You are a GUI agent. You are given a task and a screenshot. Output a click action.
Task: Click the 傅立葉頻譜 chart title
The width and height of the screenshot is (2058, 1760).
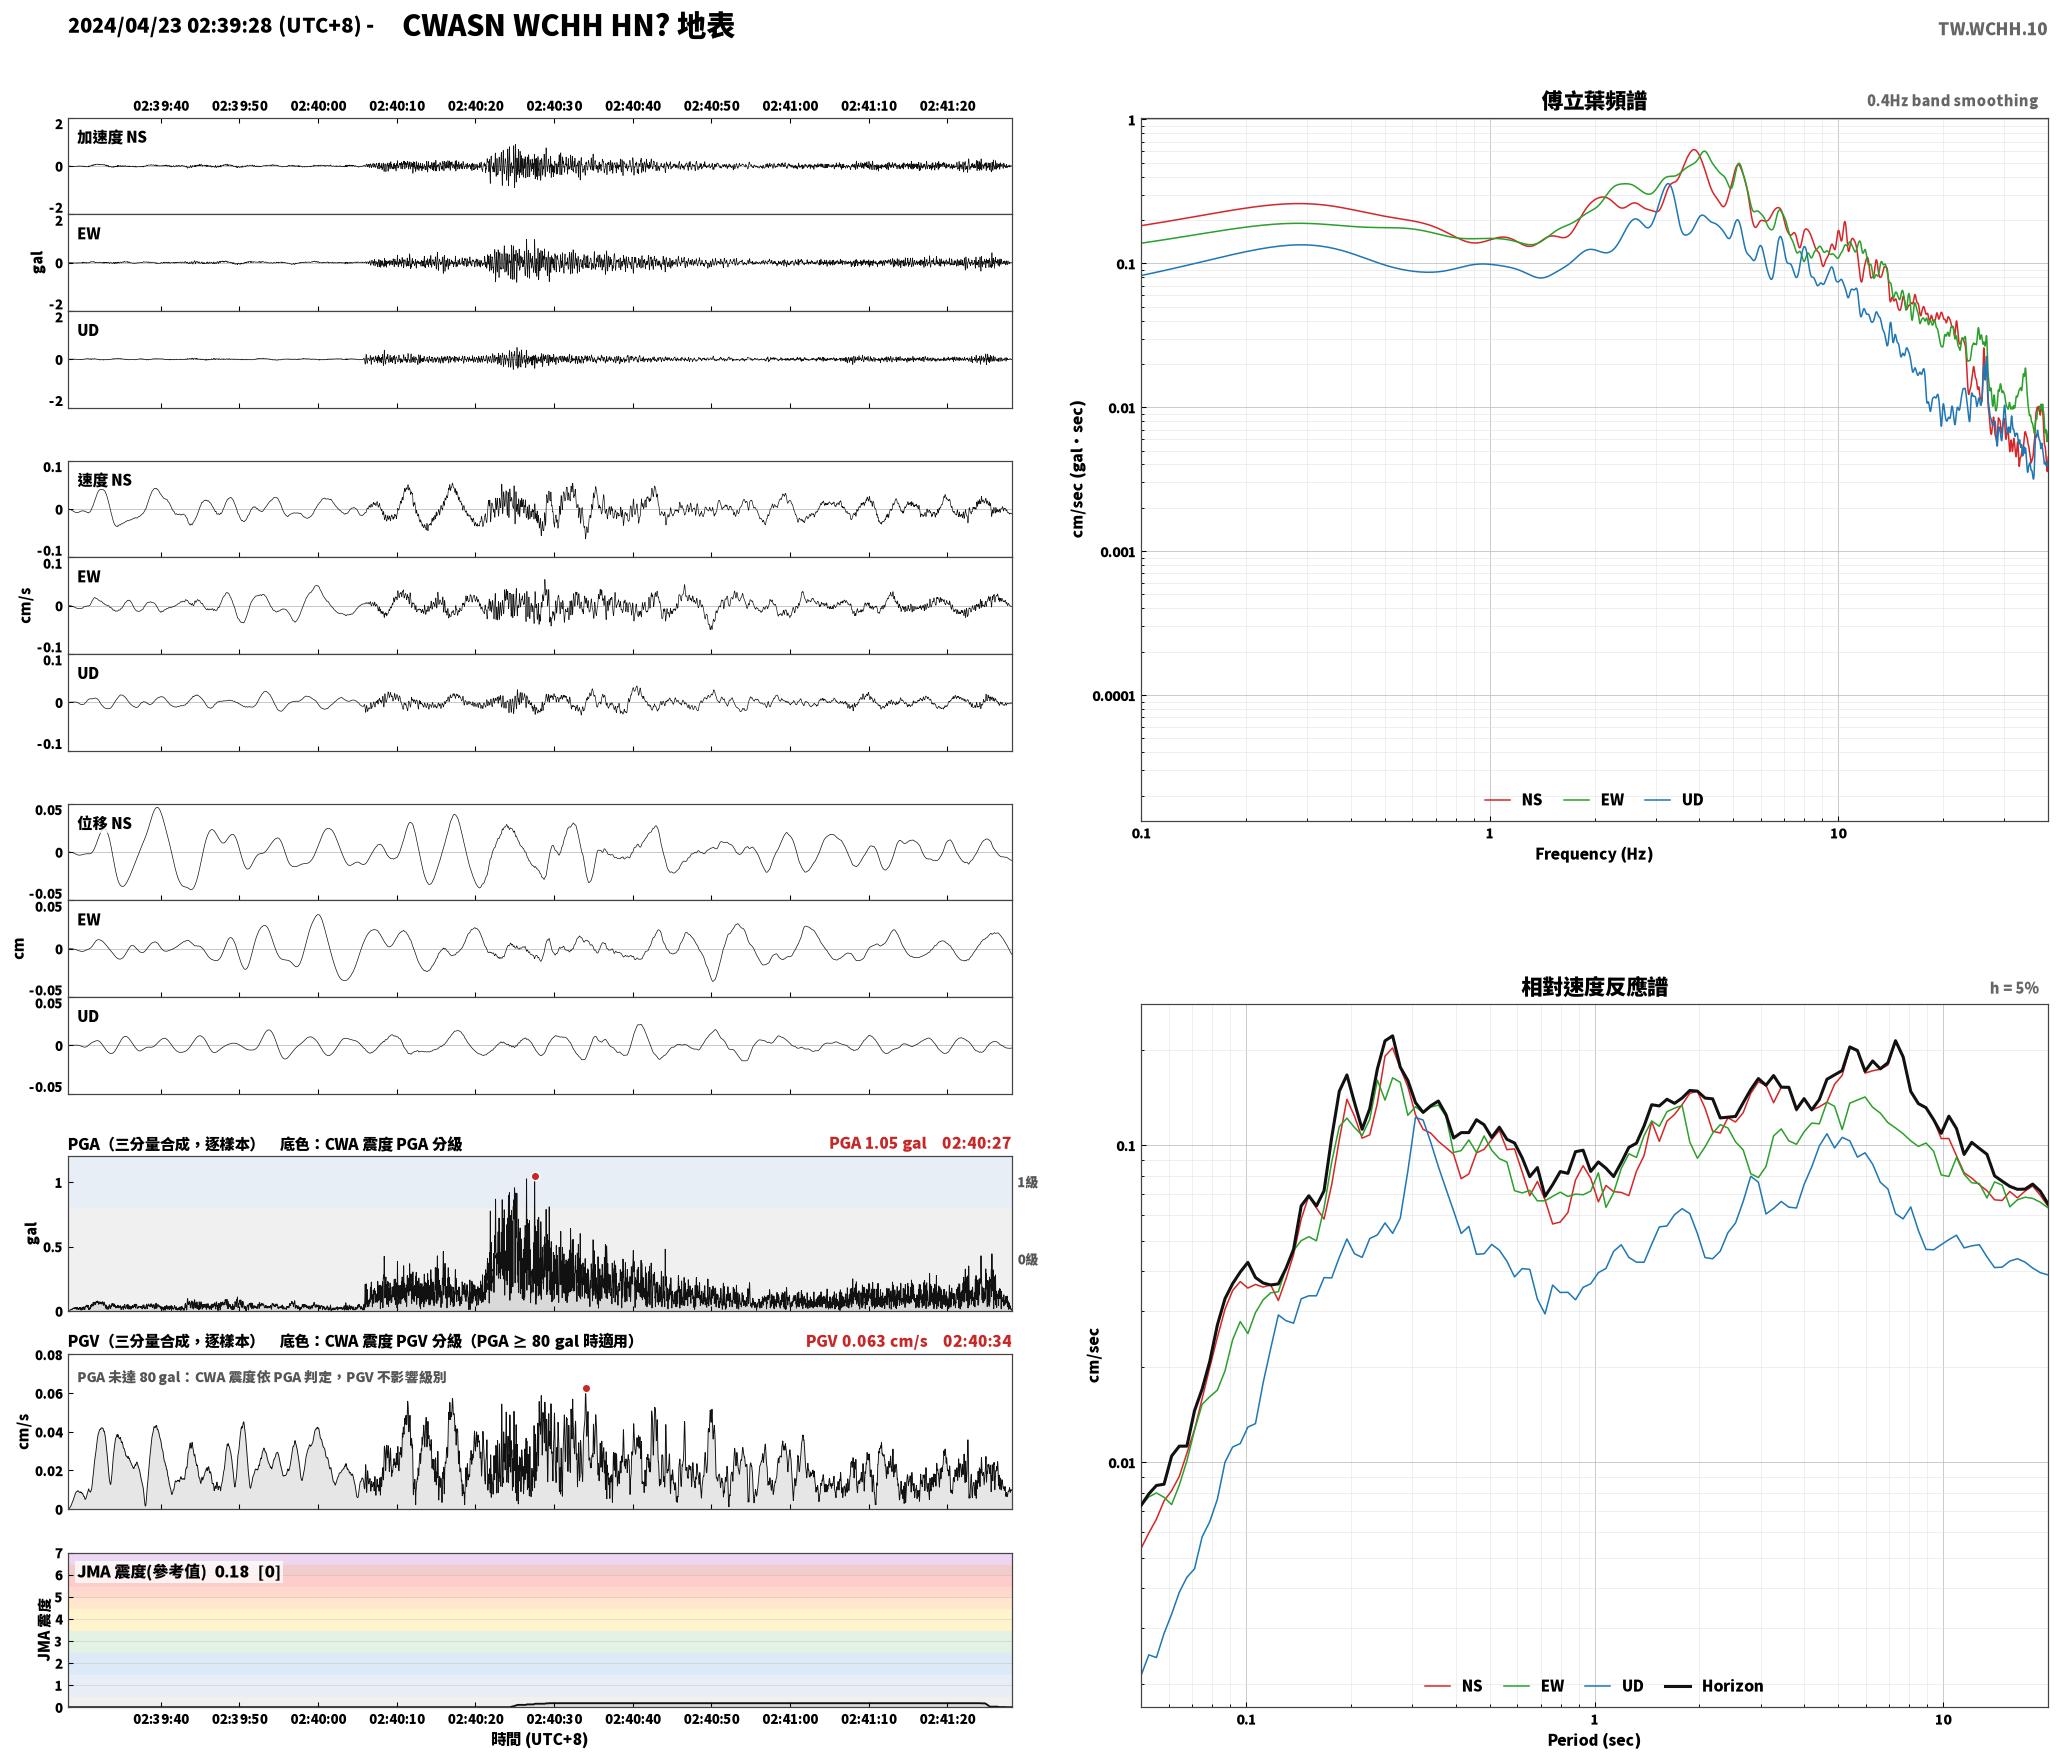1594,101
